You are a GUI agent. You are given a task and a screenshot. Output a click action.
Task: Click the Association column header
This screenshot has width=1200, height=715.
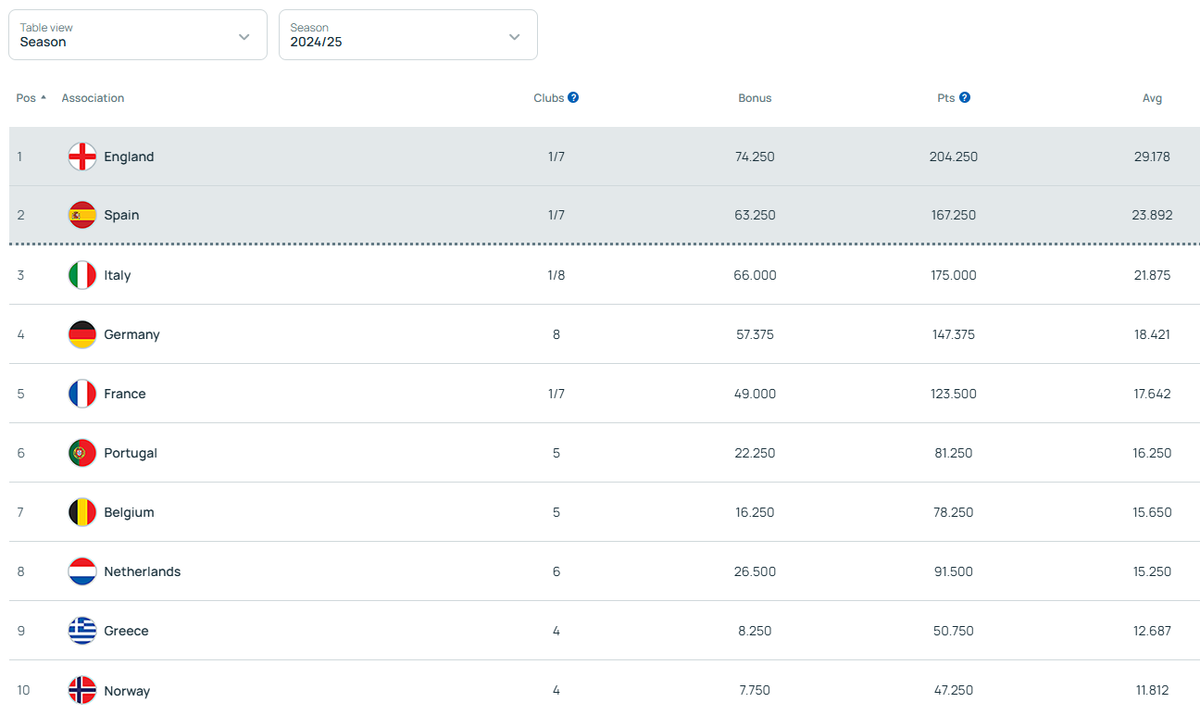(93, 98)
